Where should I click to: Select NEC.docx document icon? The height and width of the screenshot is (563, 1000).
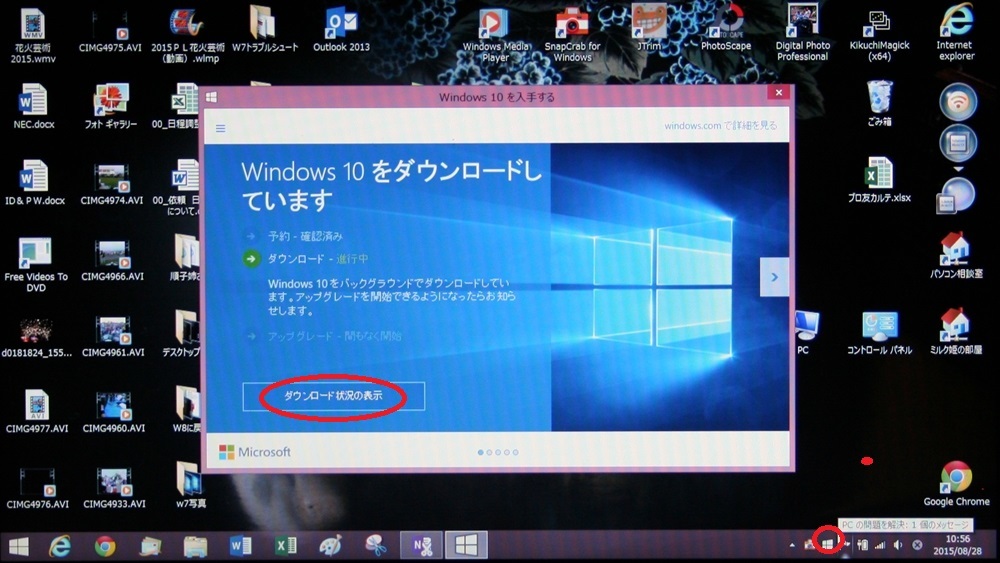pos(34,106)
